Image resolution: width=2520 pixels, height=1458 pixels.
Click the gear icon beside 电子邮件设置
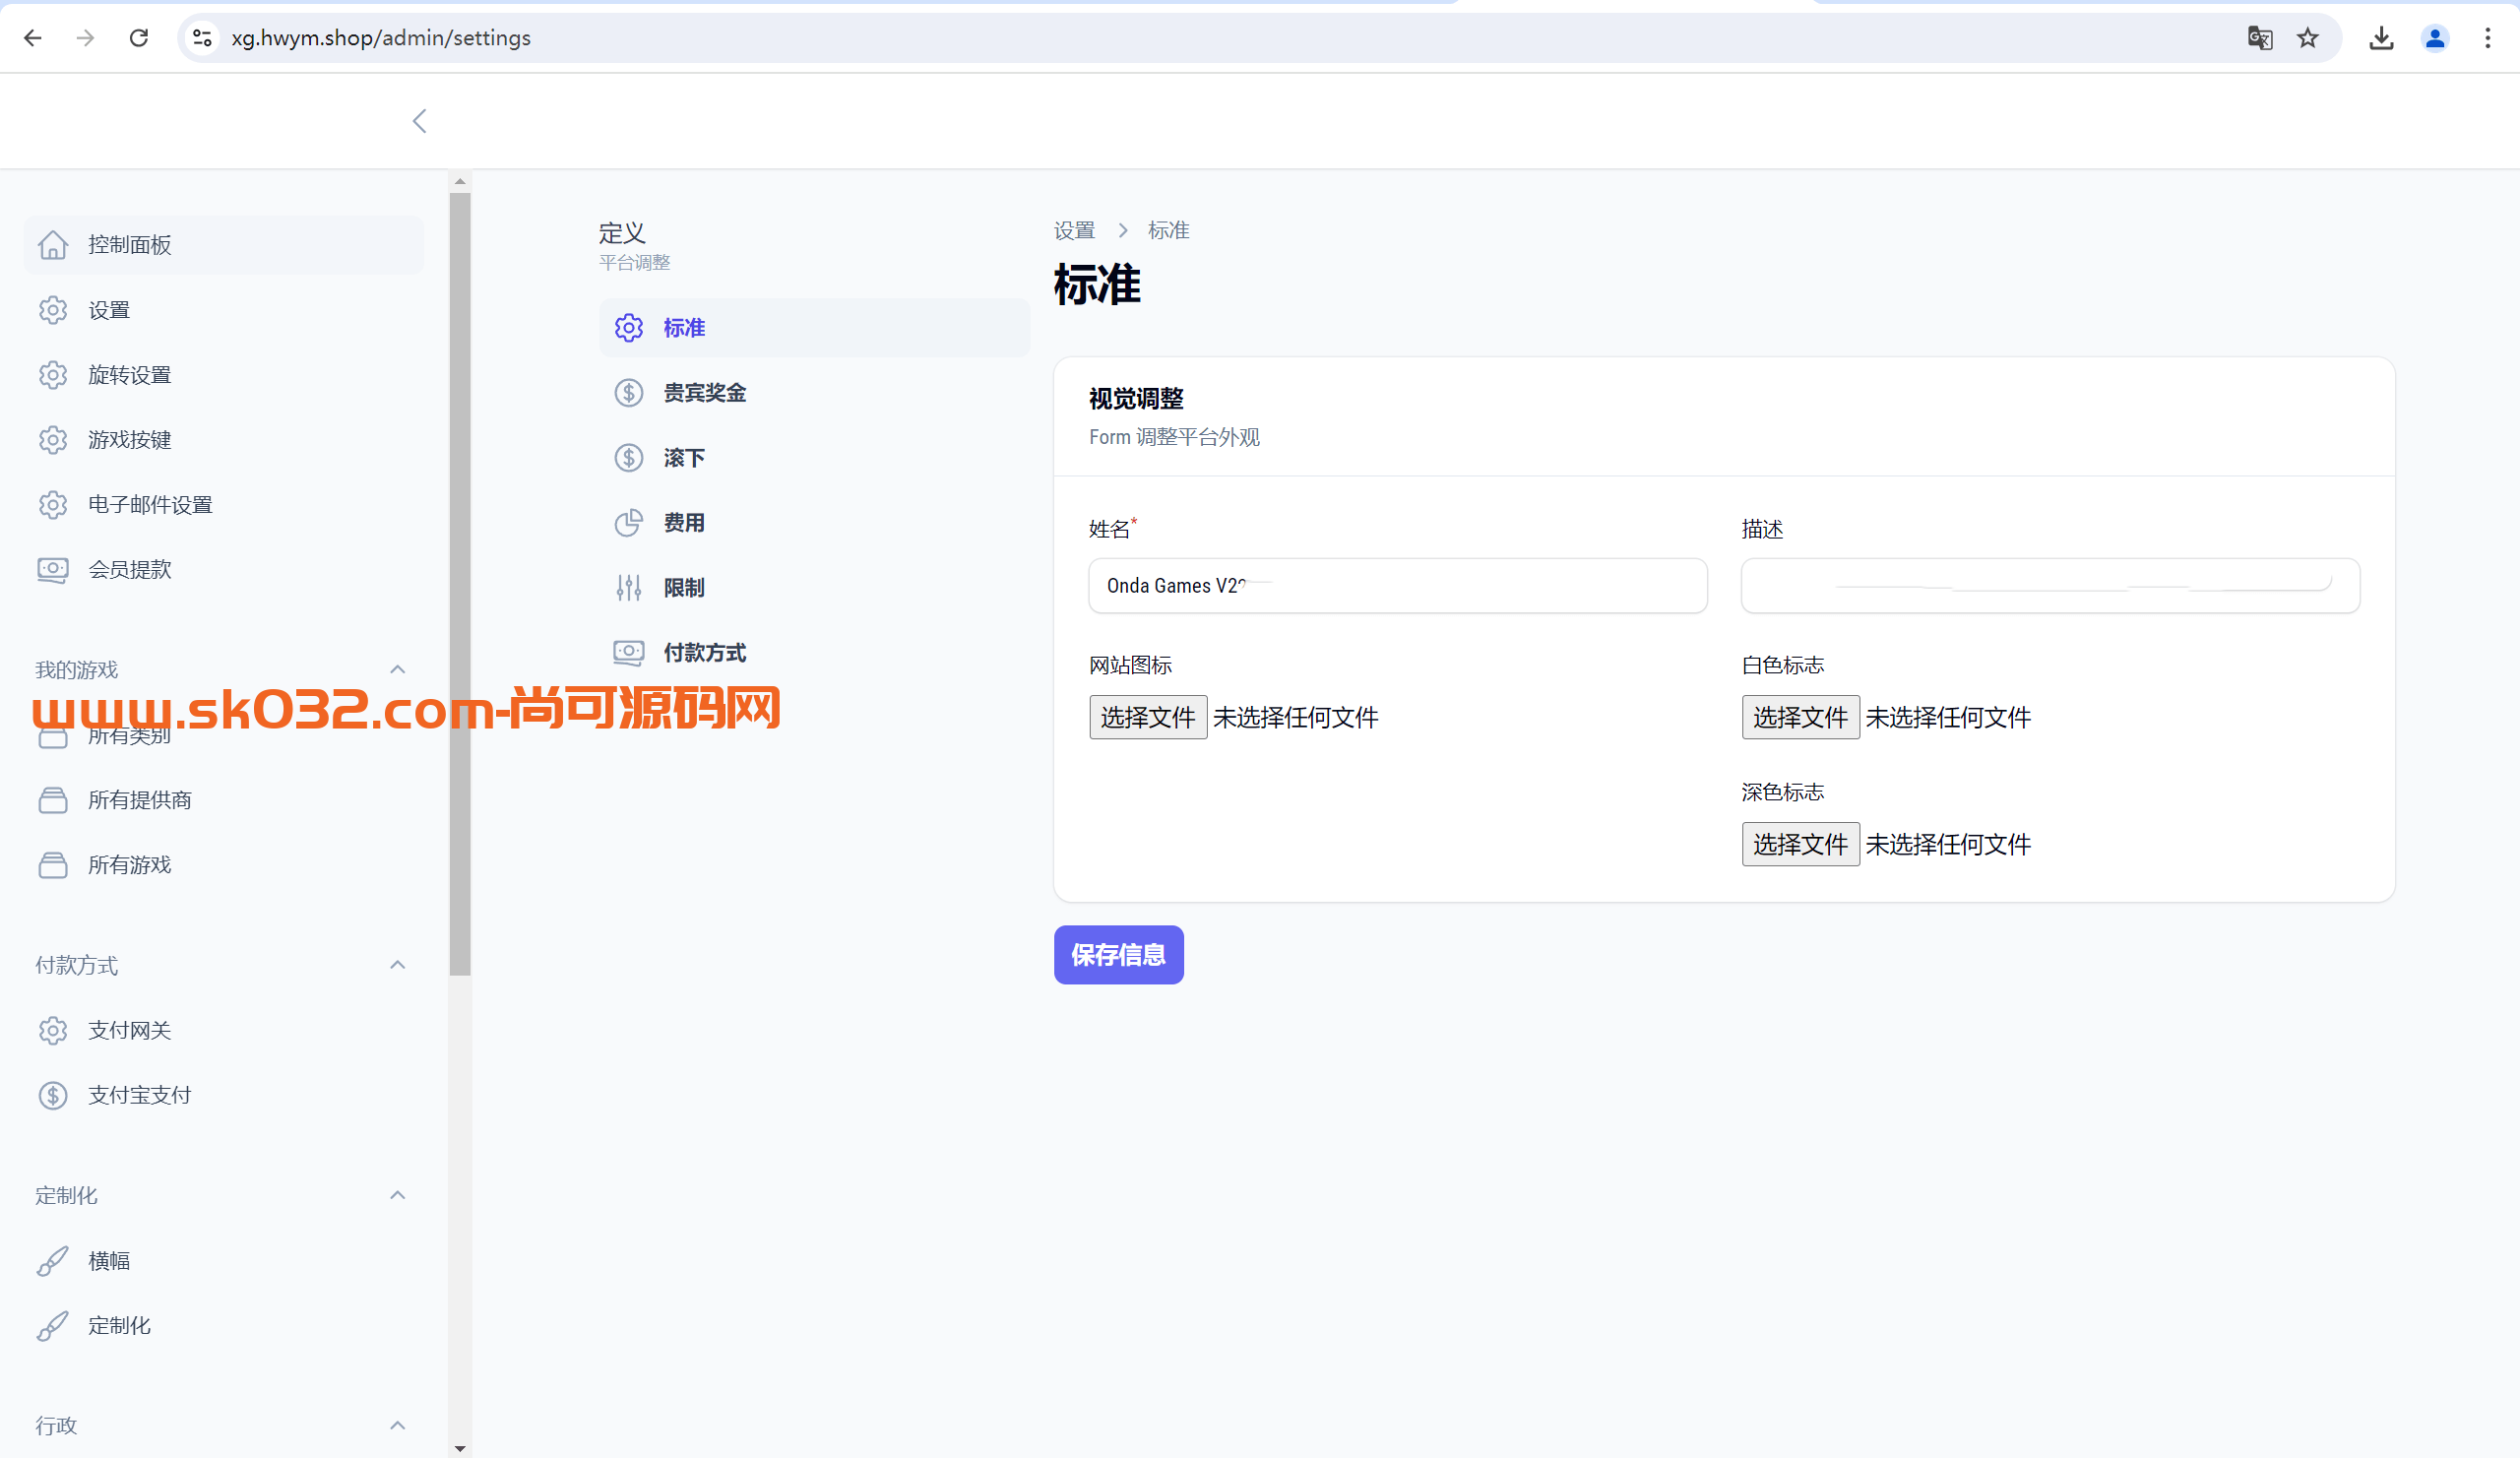[x=53, y=505]
